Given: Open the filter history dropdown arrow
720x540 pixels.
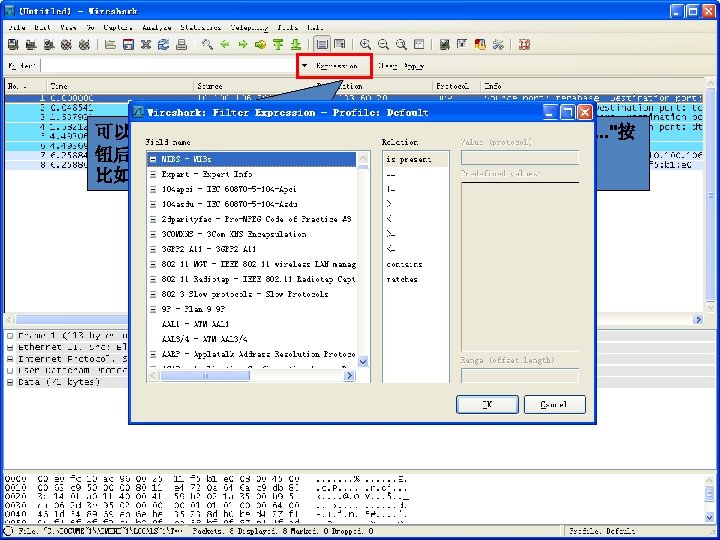Looking at the screenshot, I should tap(304, 66).
